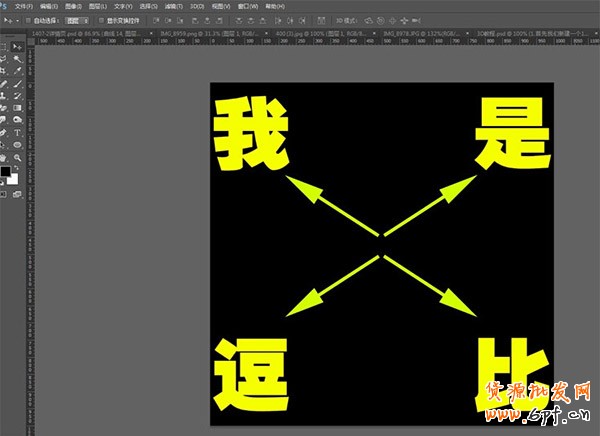Select the Brush tool
Screen dimensions: 600x436
point(17,83)
